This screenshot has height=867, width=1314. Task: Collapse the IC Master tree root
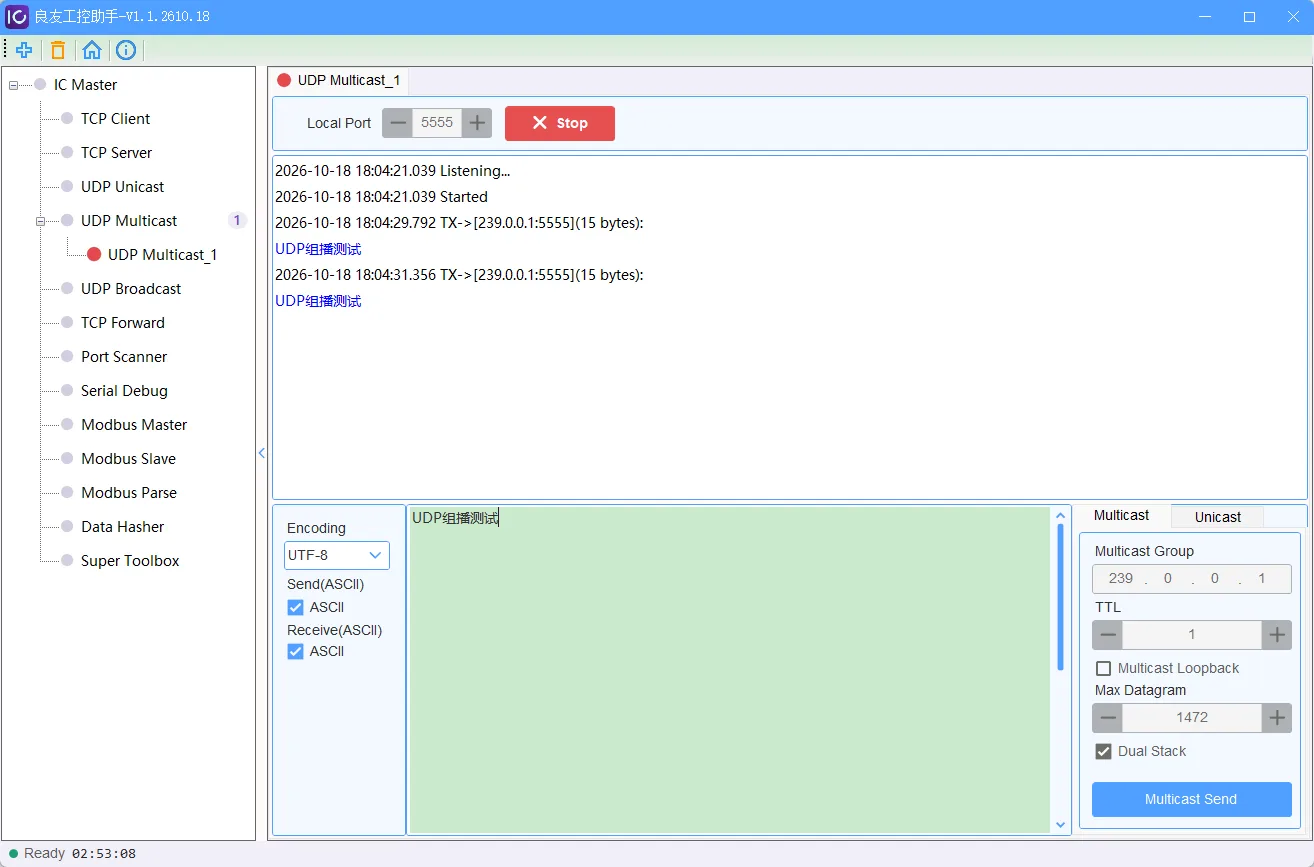coord(14,85)
